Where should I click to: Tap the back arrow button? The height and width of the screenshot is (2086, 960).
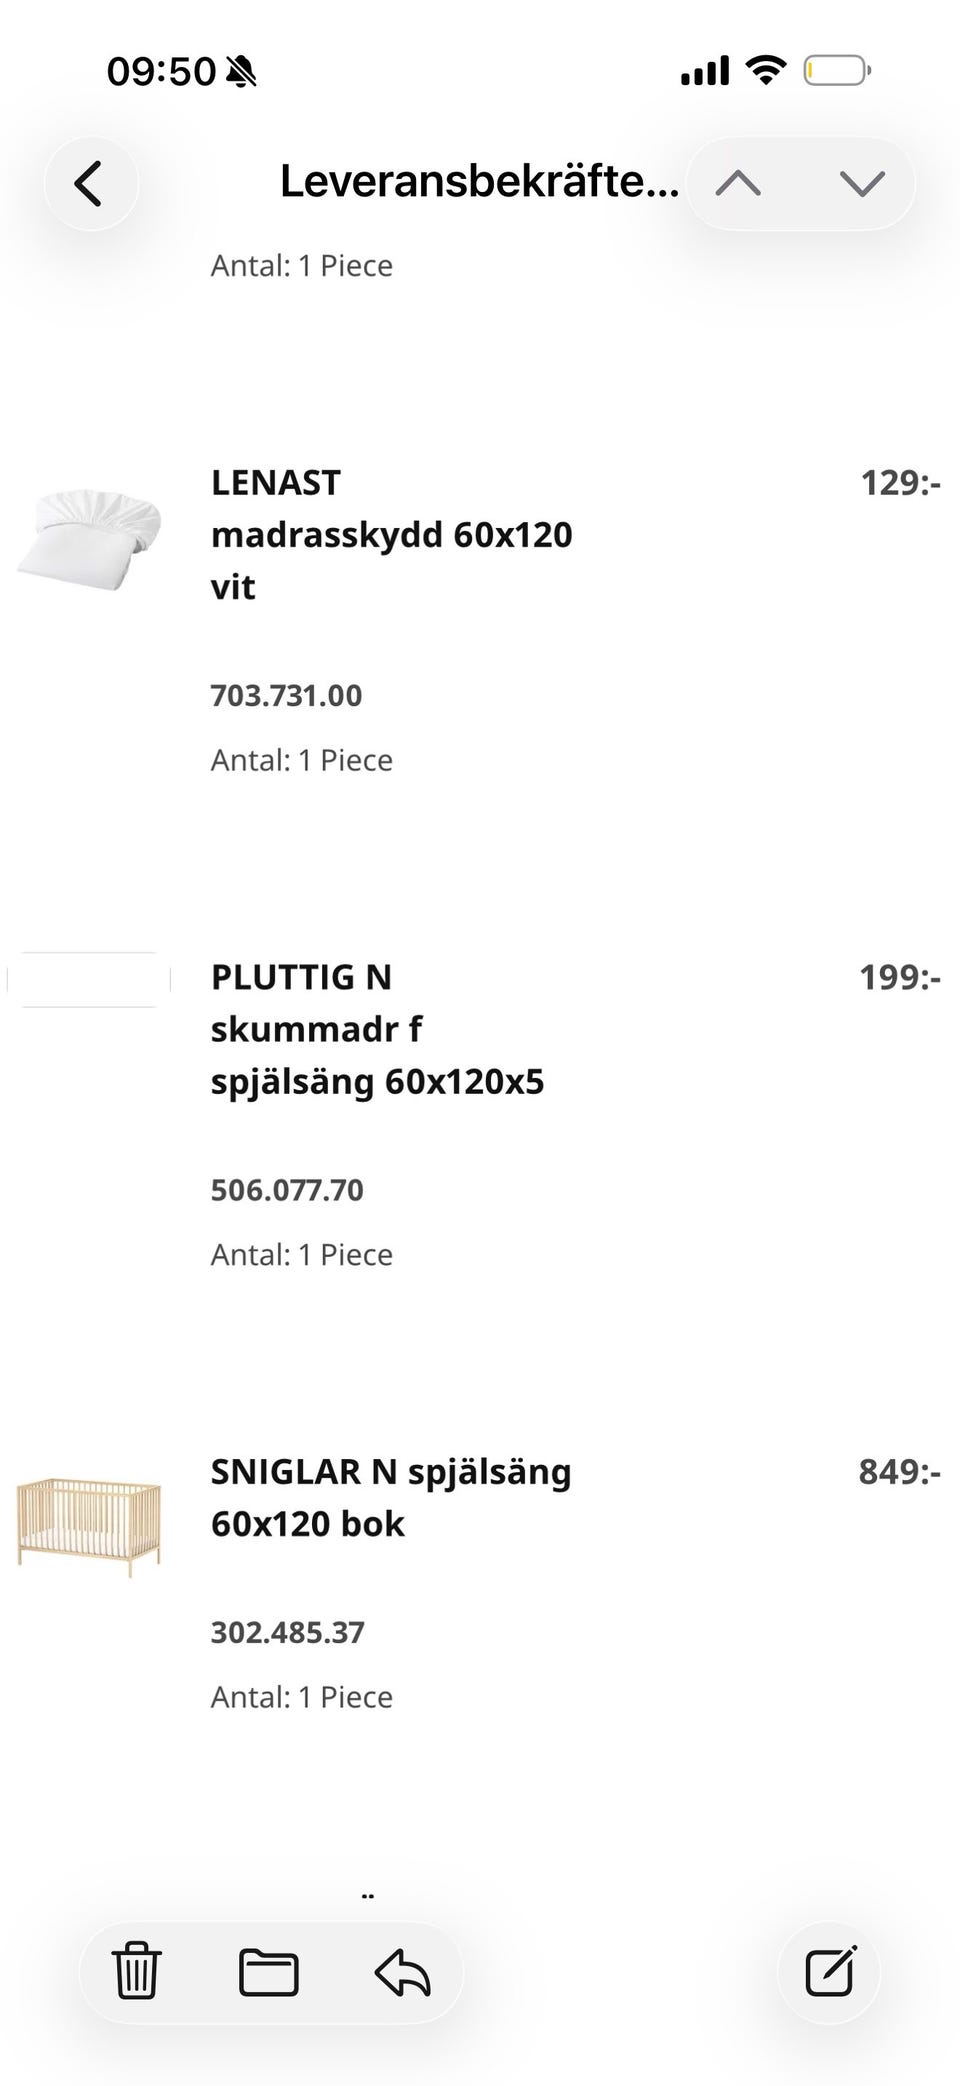[90, 184]
